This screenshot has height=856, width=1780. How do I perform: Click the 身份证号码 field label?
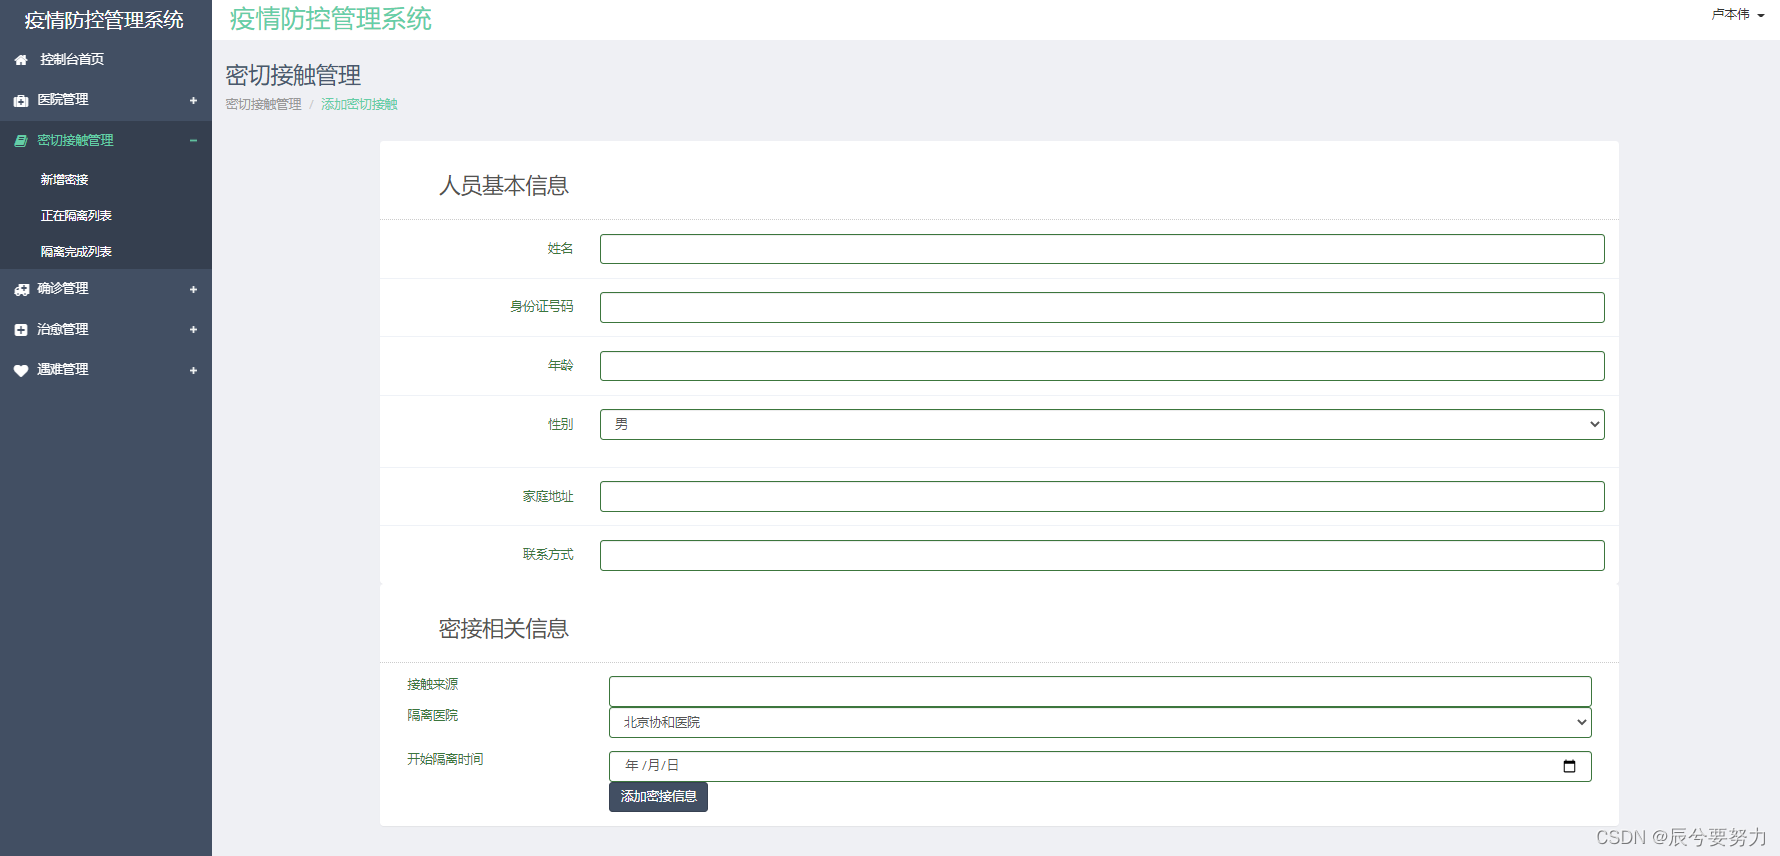tap(542, 307)
